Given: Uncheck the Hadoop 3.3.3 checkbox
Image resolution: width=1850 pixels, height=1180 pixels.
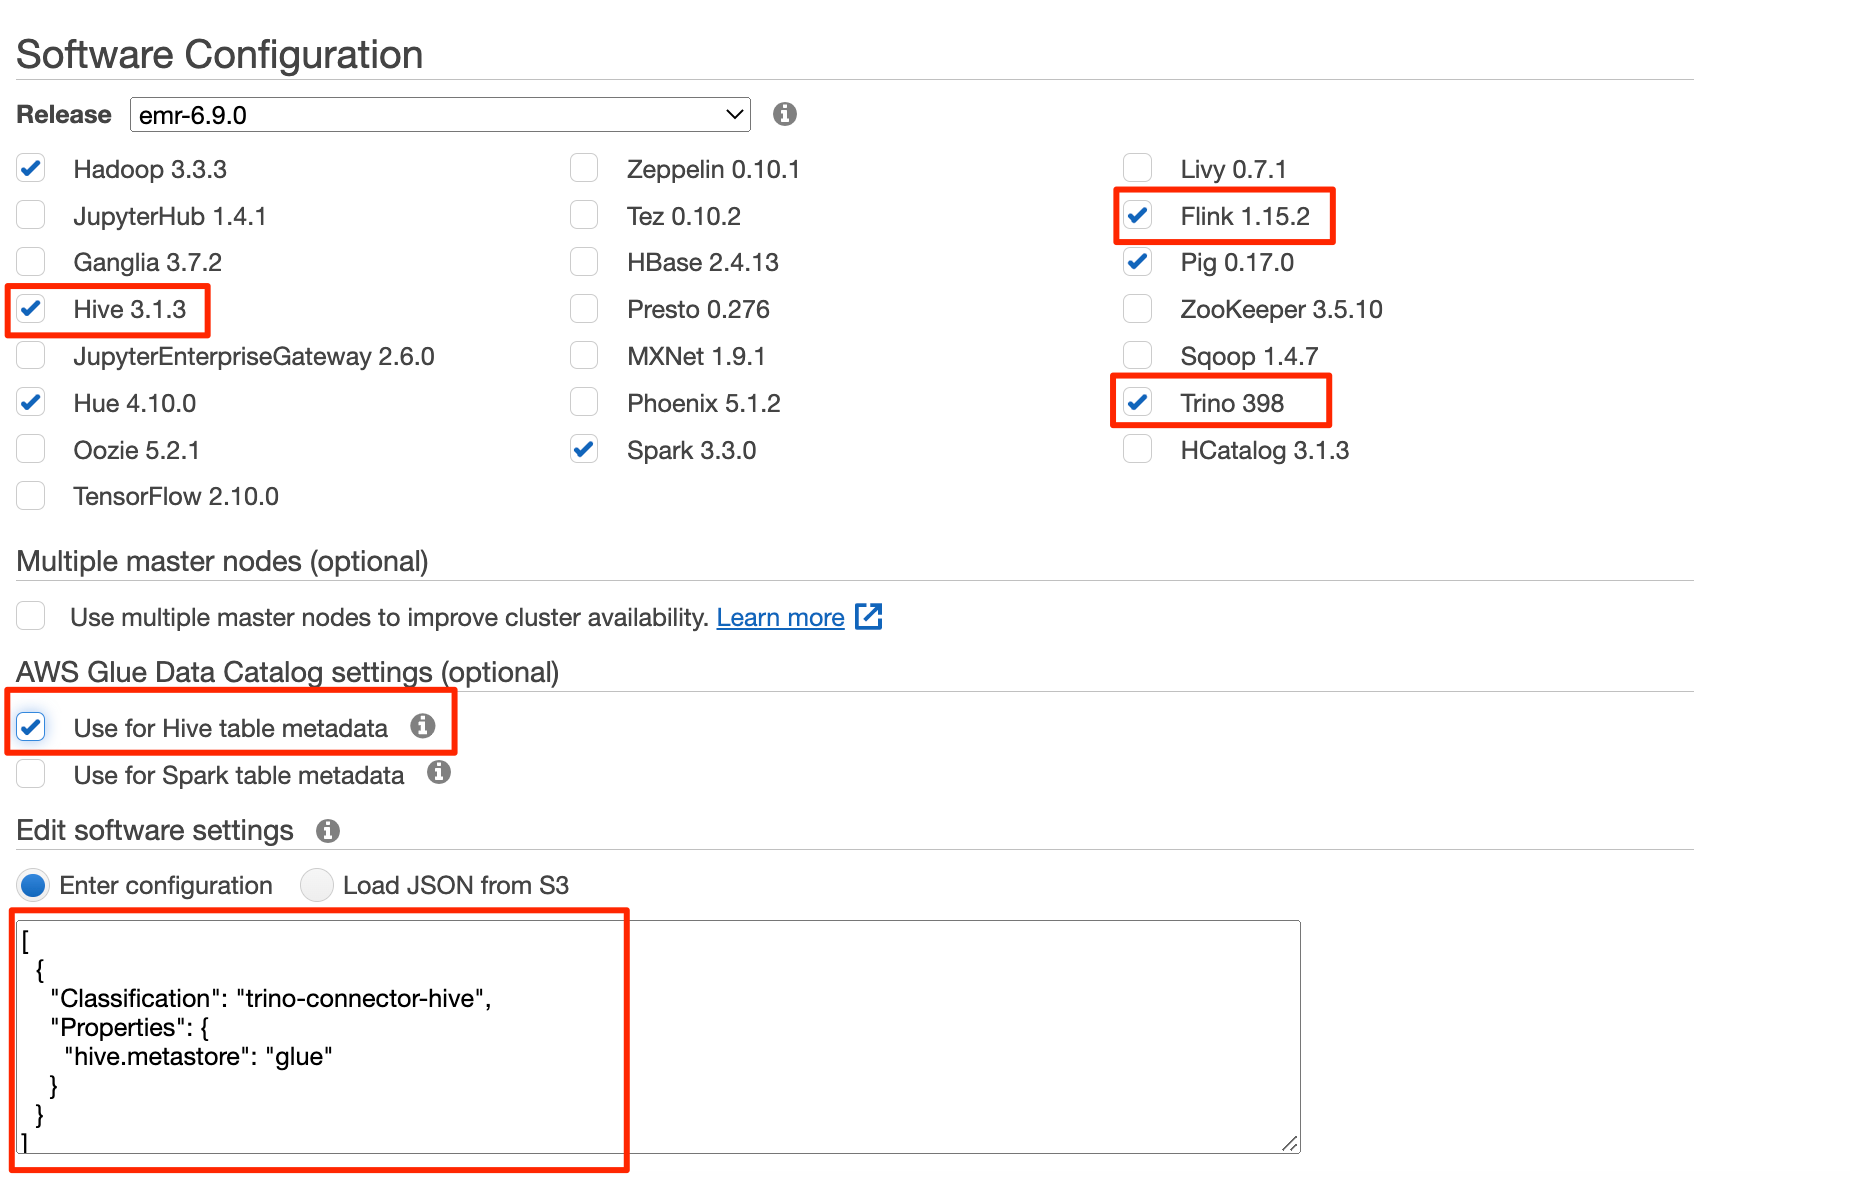Looking at the screenshot, I should (x=31, y=168).
